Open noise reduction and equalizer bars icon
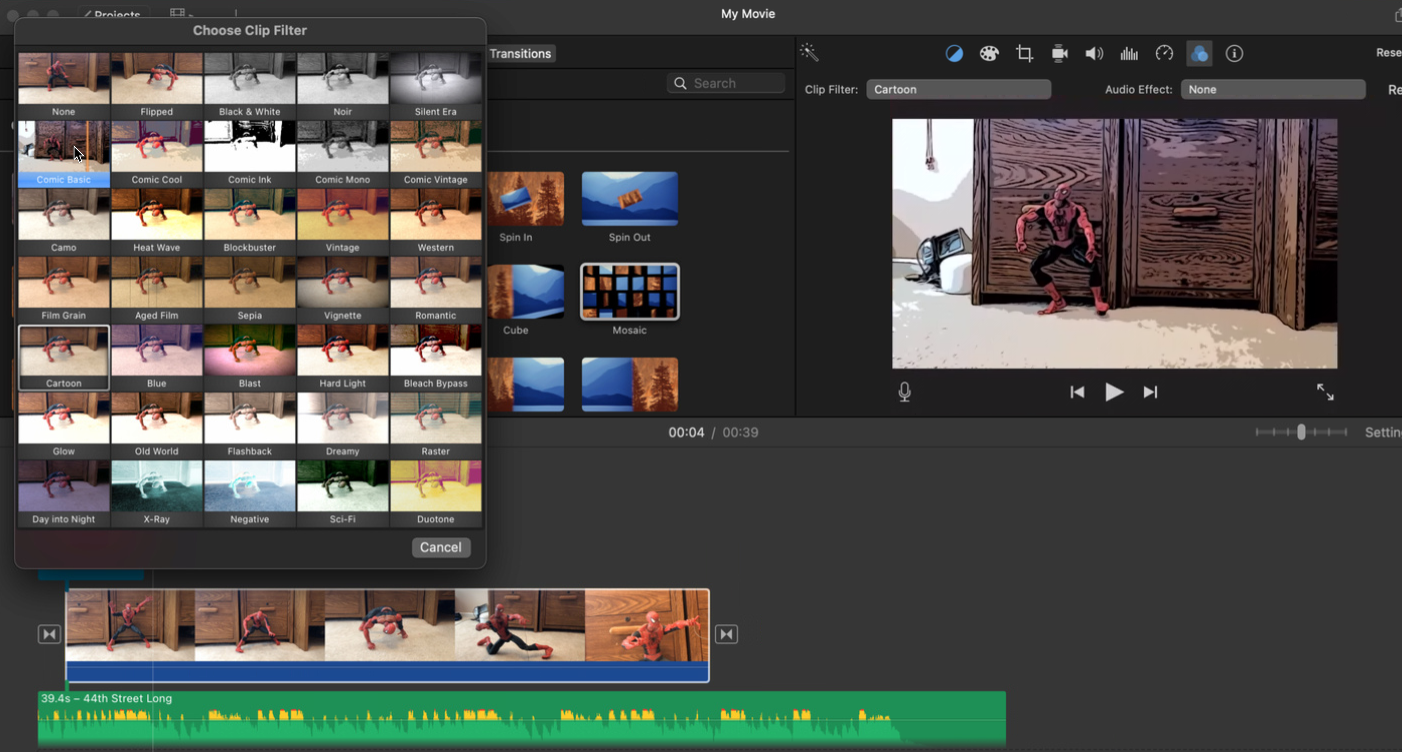This screenshot has width=1402, height=752. [x=1129, y=54]
